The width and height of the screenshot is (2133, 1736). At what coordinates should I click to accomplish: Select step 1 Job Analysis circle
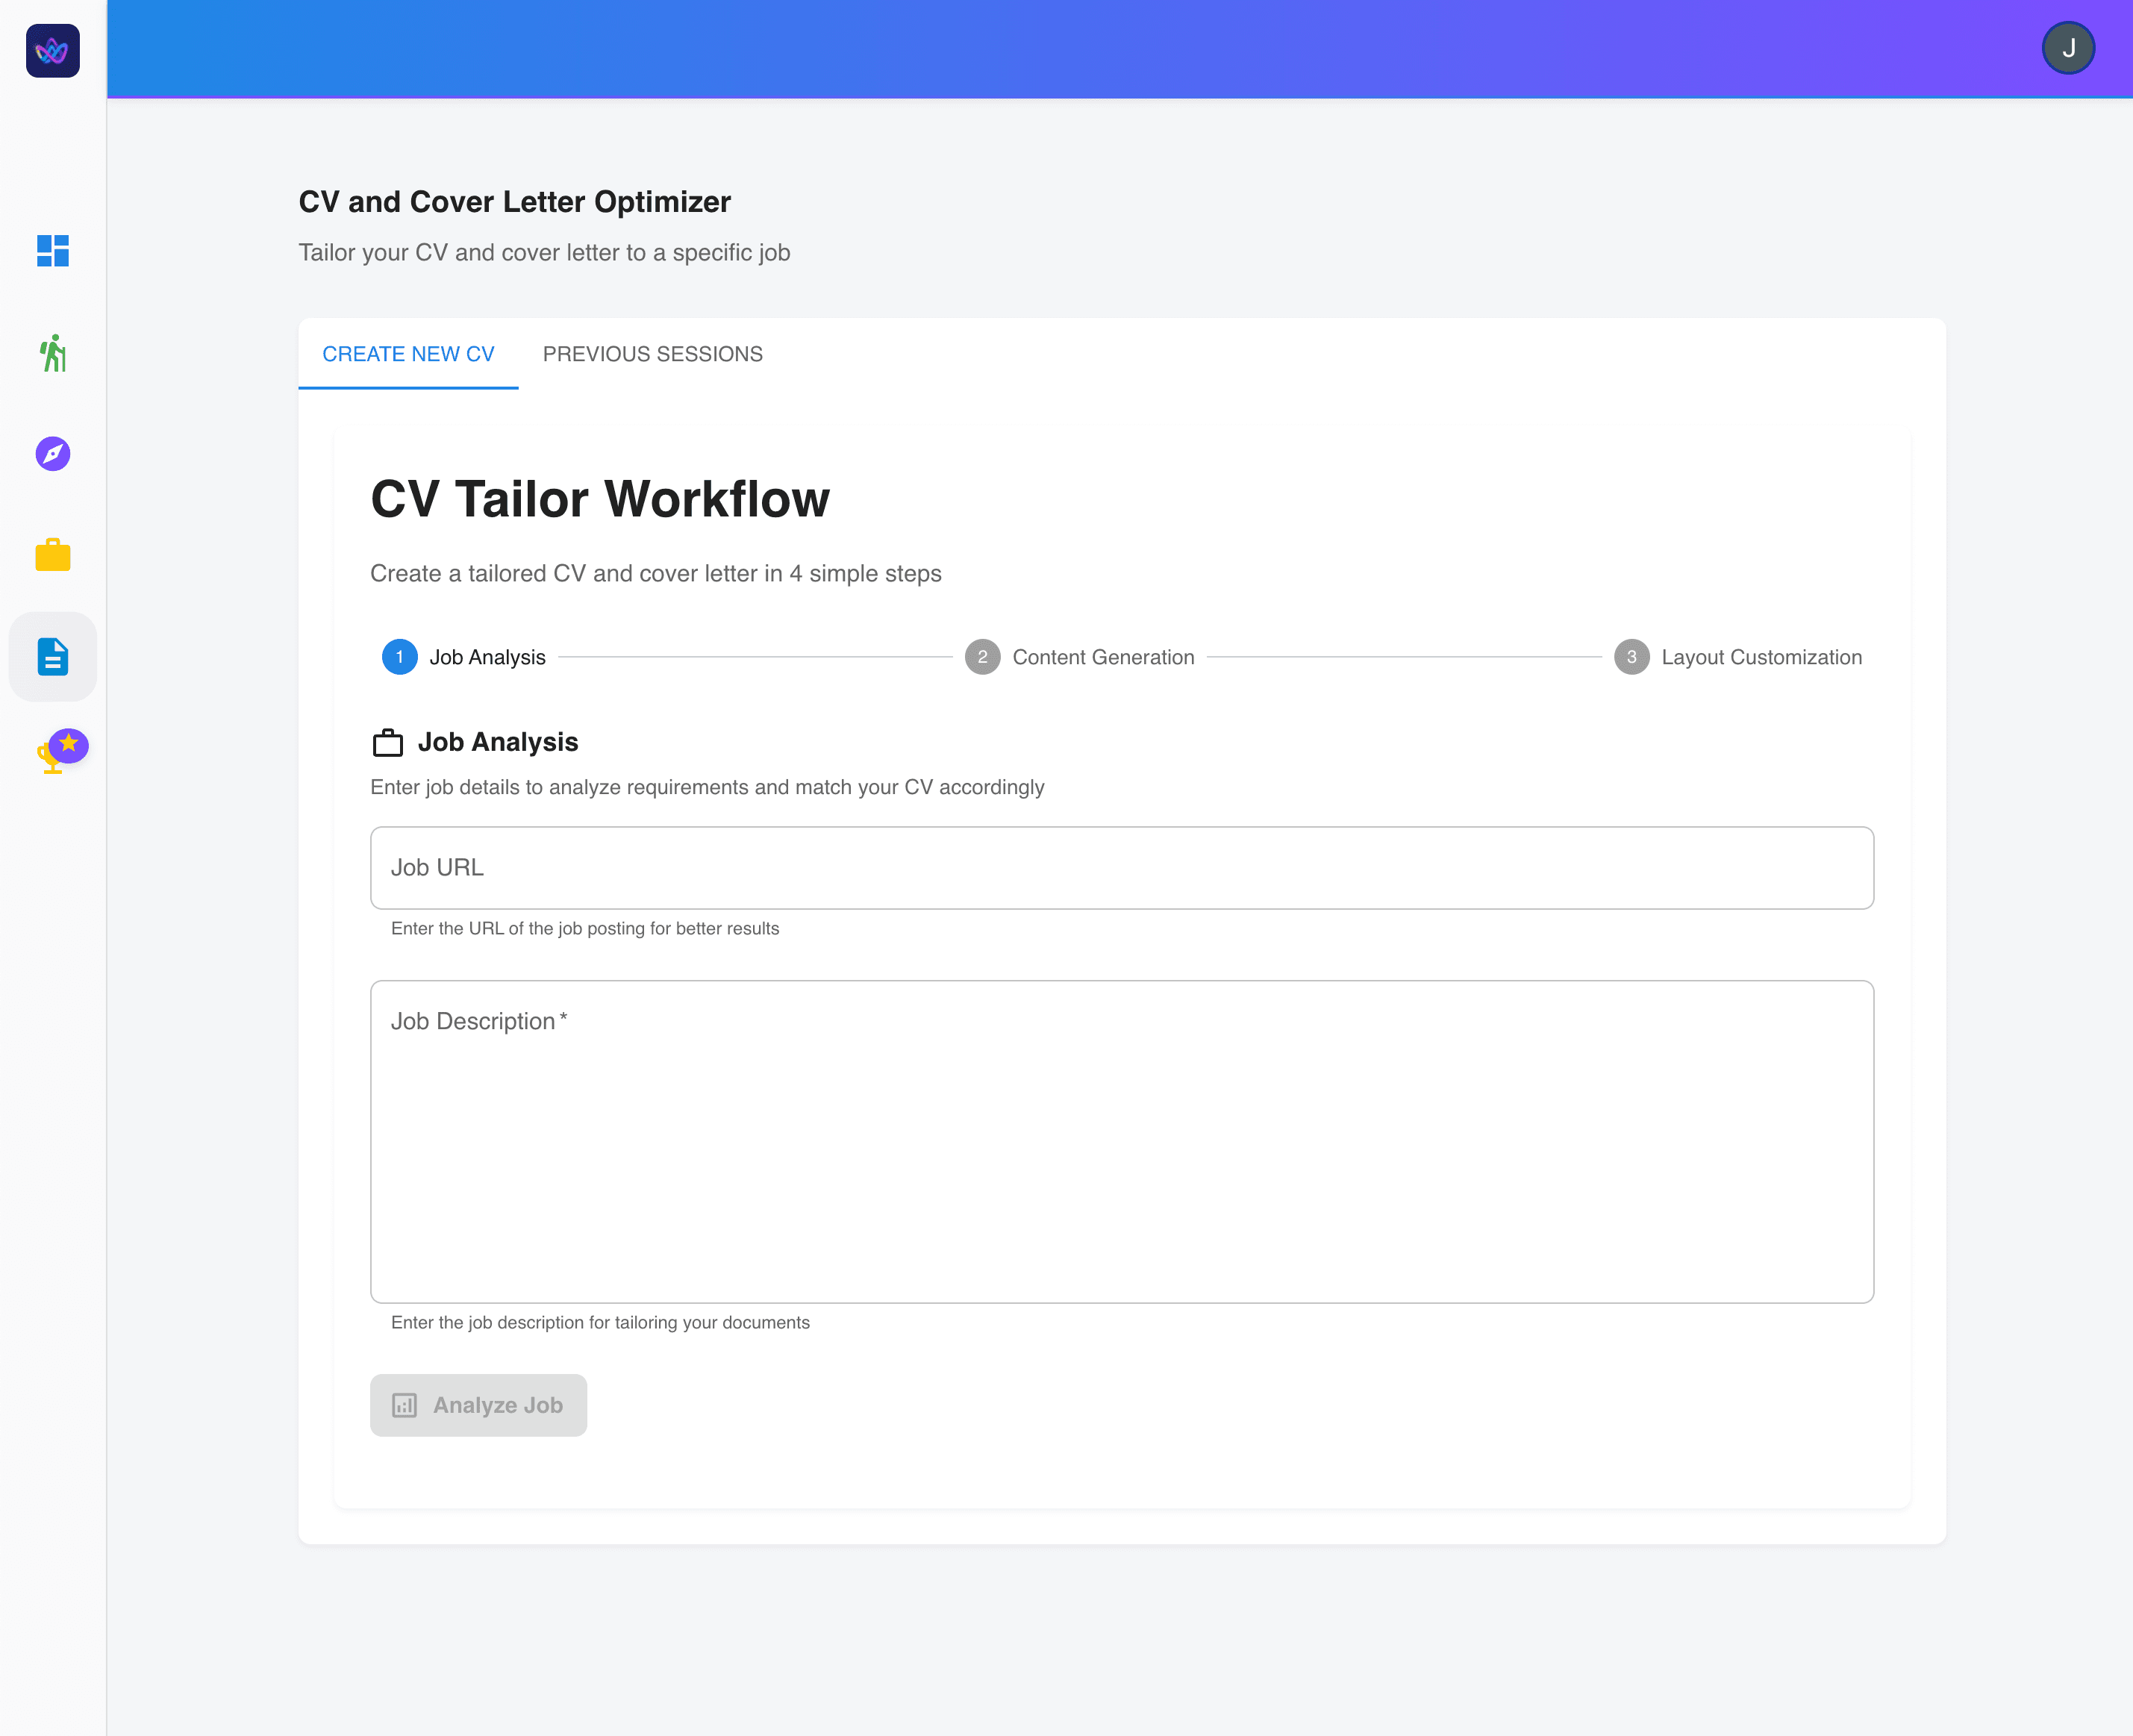pyautogui.click(x=399, y=657)
